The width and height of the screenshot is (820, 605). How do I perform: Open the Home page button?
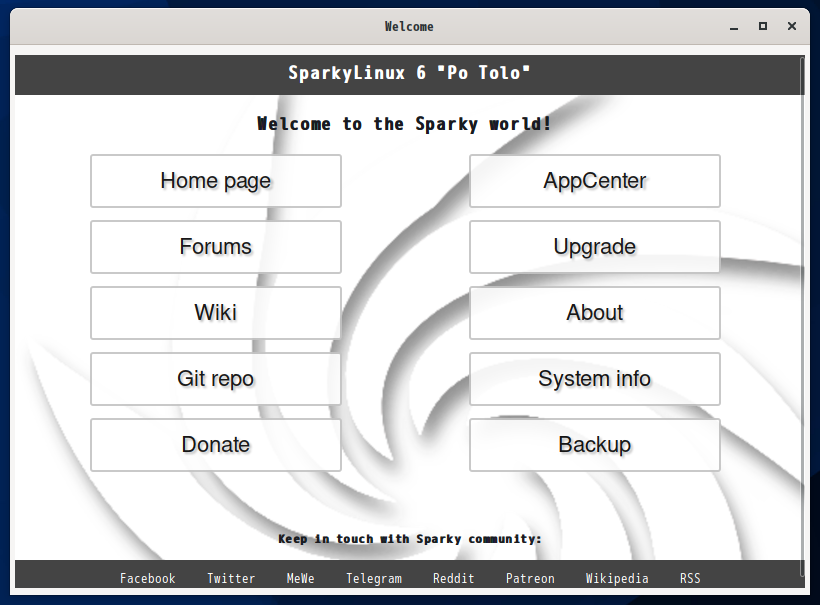pos(215,181)
